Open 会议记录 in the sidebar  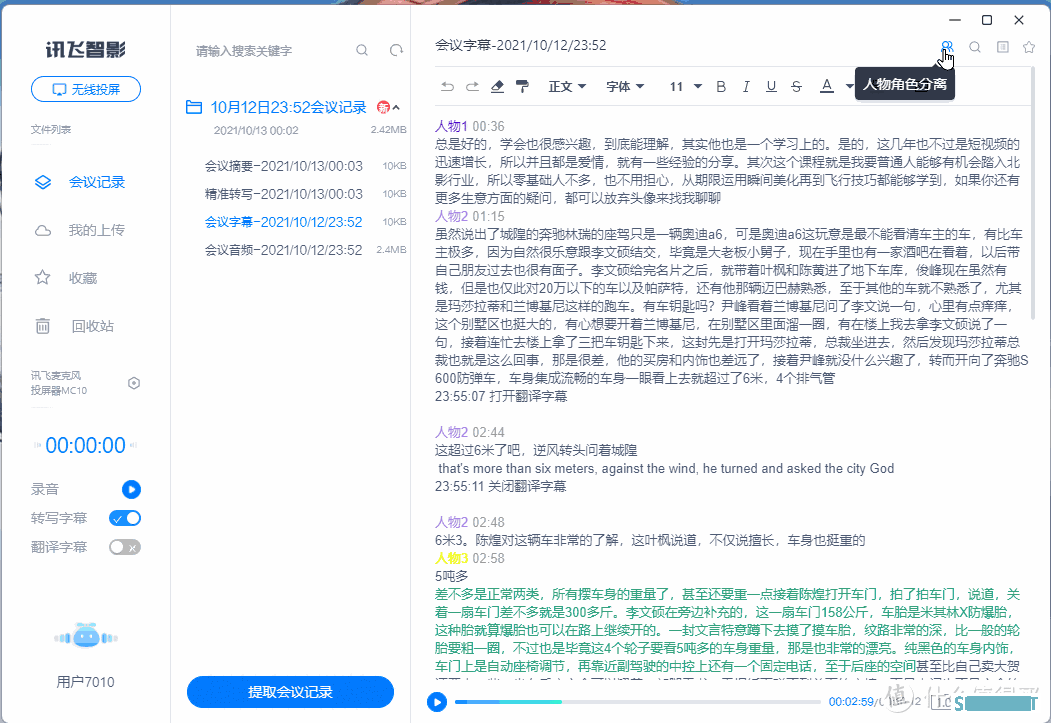coord(96,182)
